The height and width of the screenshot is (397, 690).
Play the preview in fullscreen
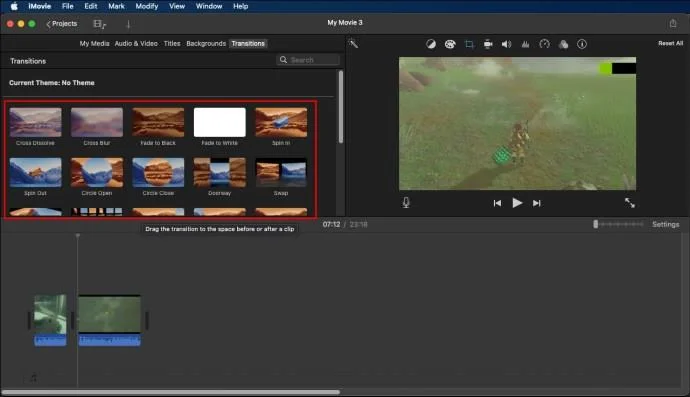coord(630,202)
